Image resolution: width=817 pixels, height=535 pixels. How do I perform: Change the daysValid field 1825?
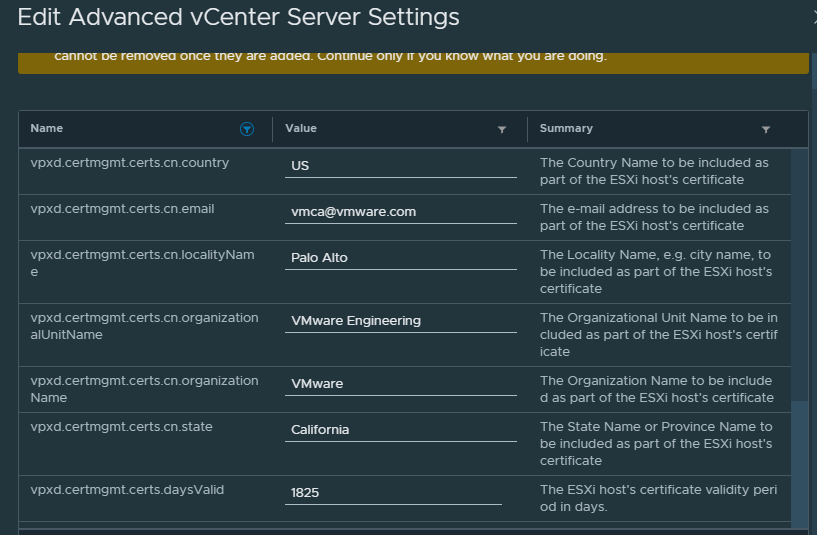click(x=400, y=493)
